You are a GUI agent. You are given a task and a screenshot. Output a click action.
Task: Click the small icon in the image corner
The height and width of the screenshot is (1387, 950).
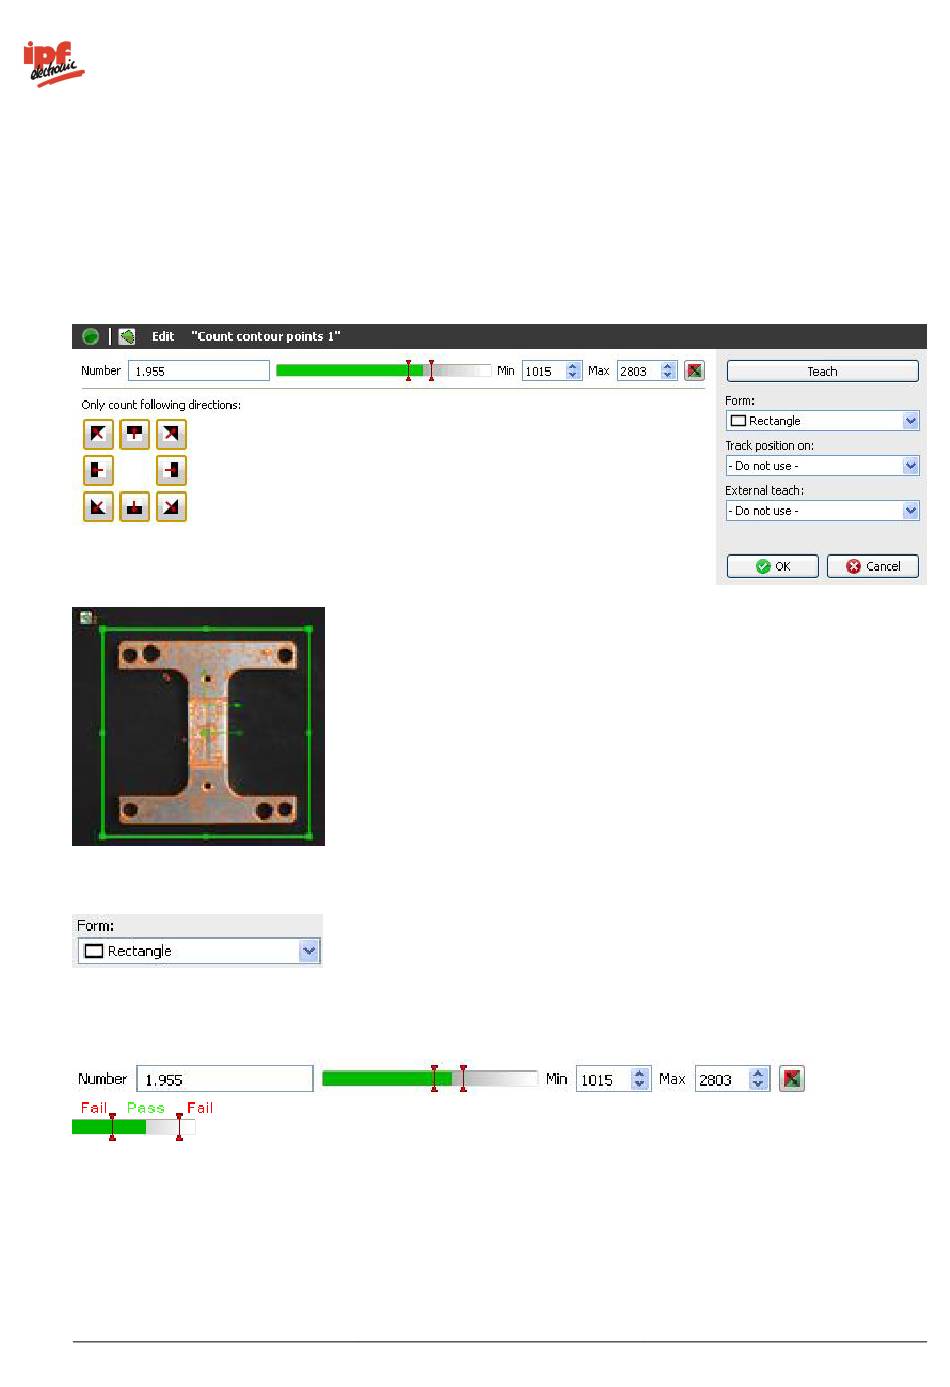(x=87, y=618)
